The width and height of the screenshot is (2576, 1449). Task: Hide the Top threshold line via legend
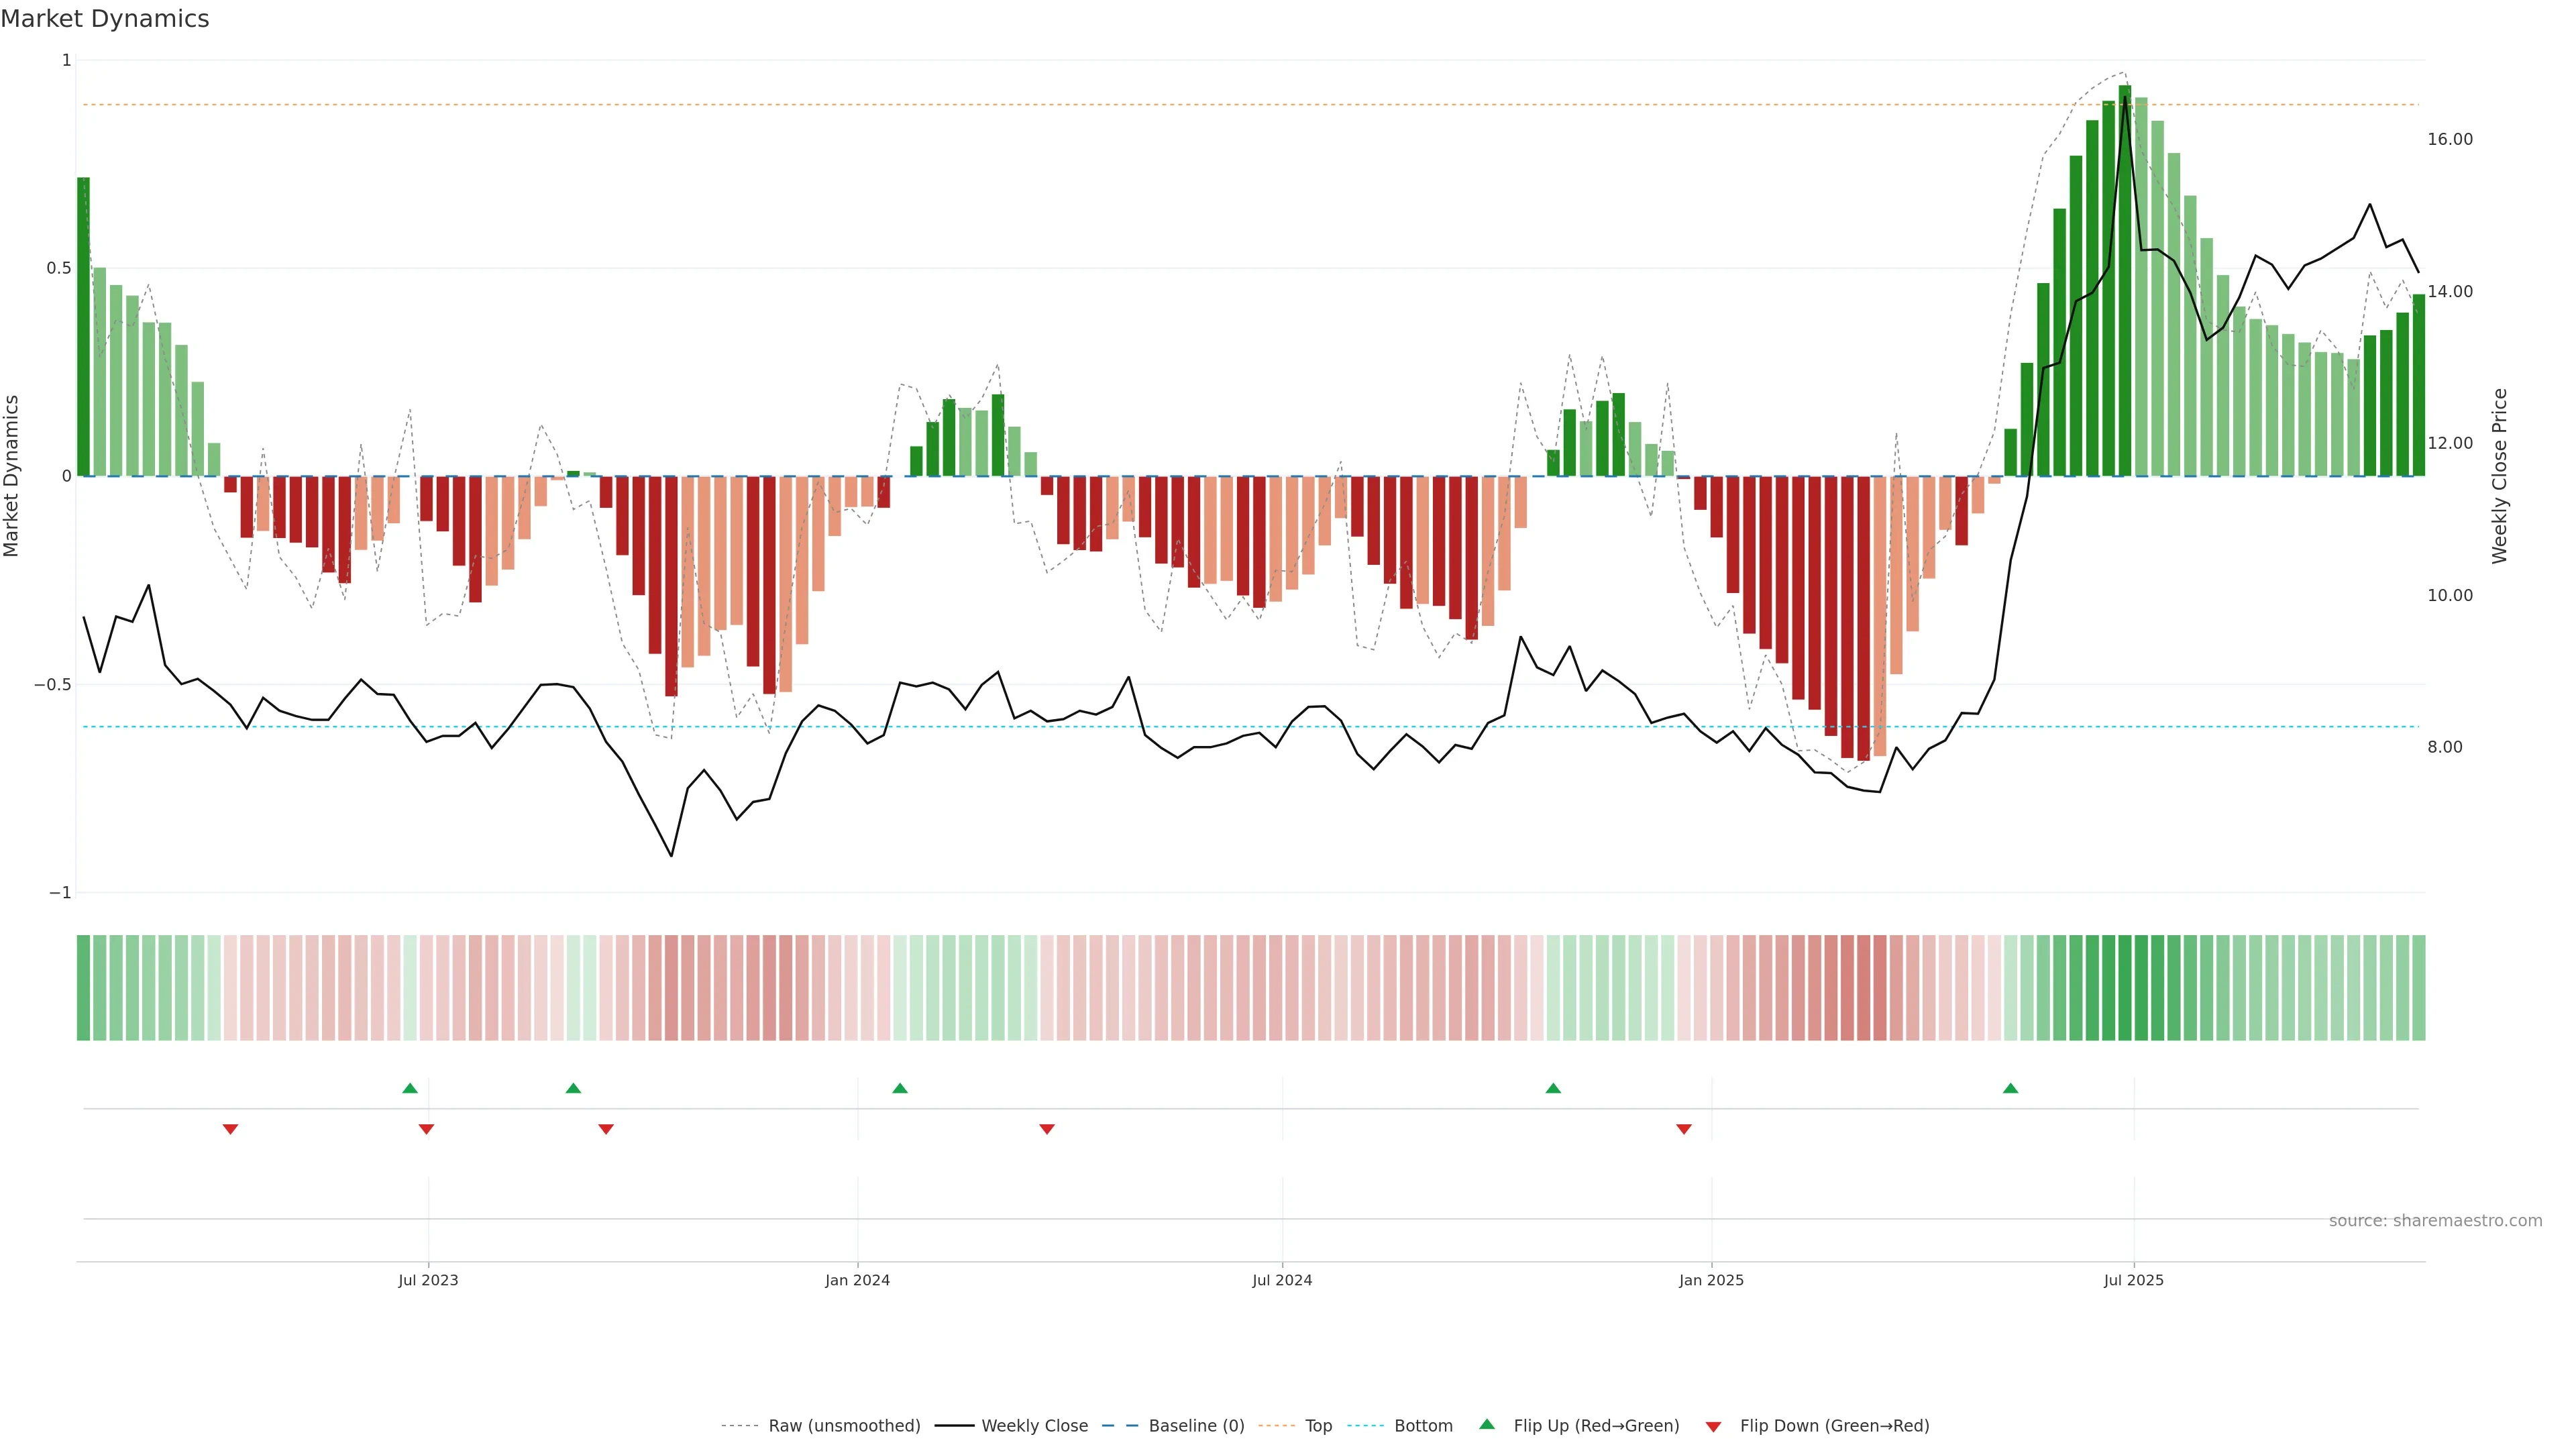pyautogui.click(x=1318, y=1426)
